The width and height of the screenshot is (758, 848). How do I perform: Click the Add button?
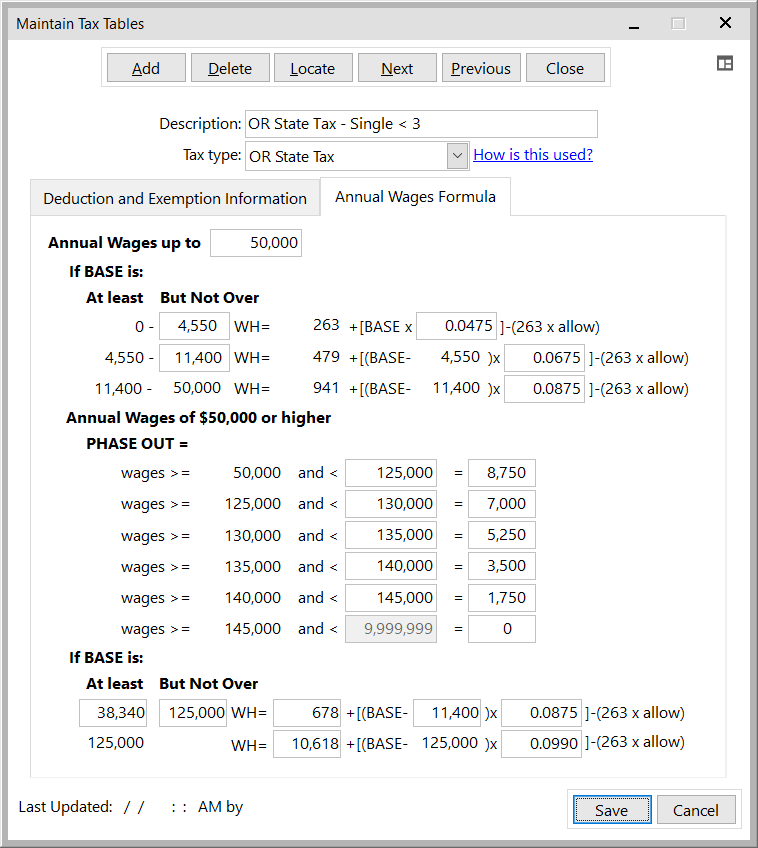click(x=146, y=68)
